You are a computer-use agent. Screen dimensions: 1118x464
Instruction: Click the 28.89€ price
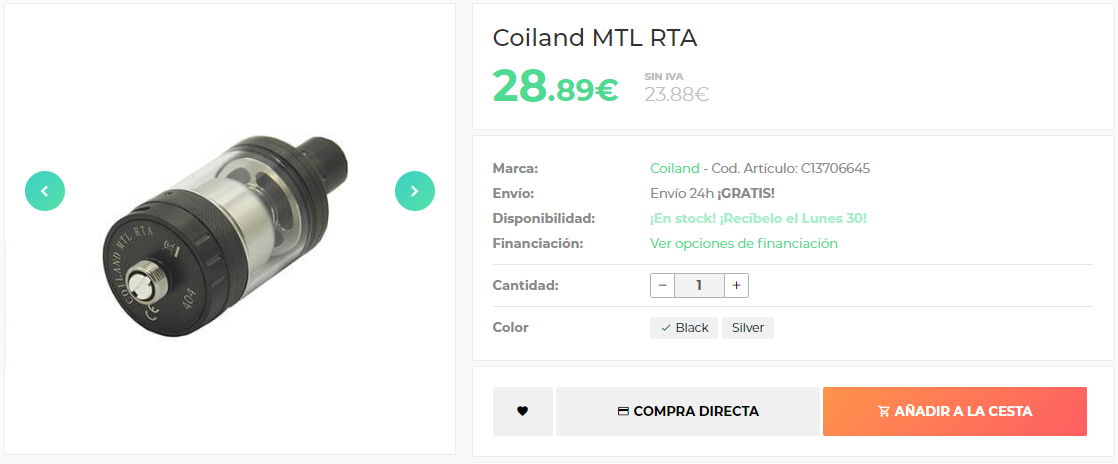(x=555, y=88)
